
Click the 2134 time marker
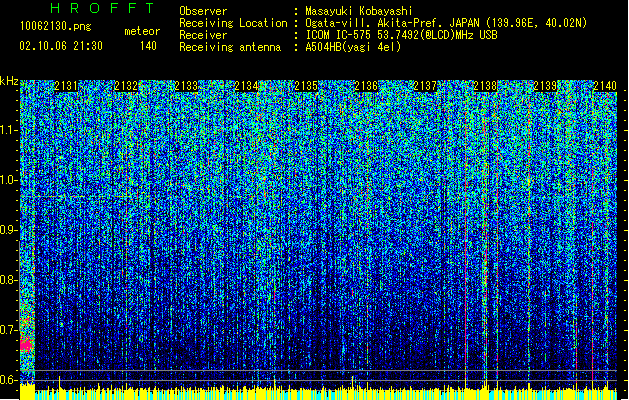point(246,86)
